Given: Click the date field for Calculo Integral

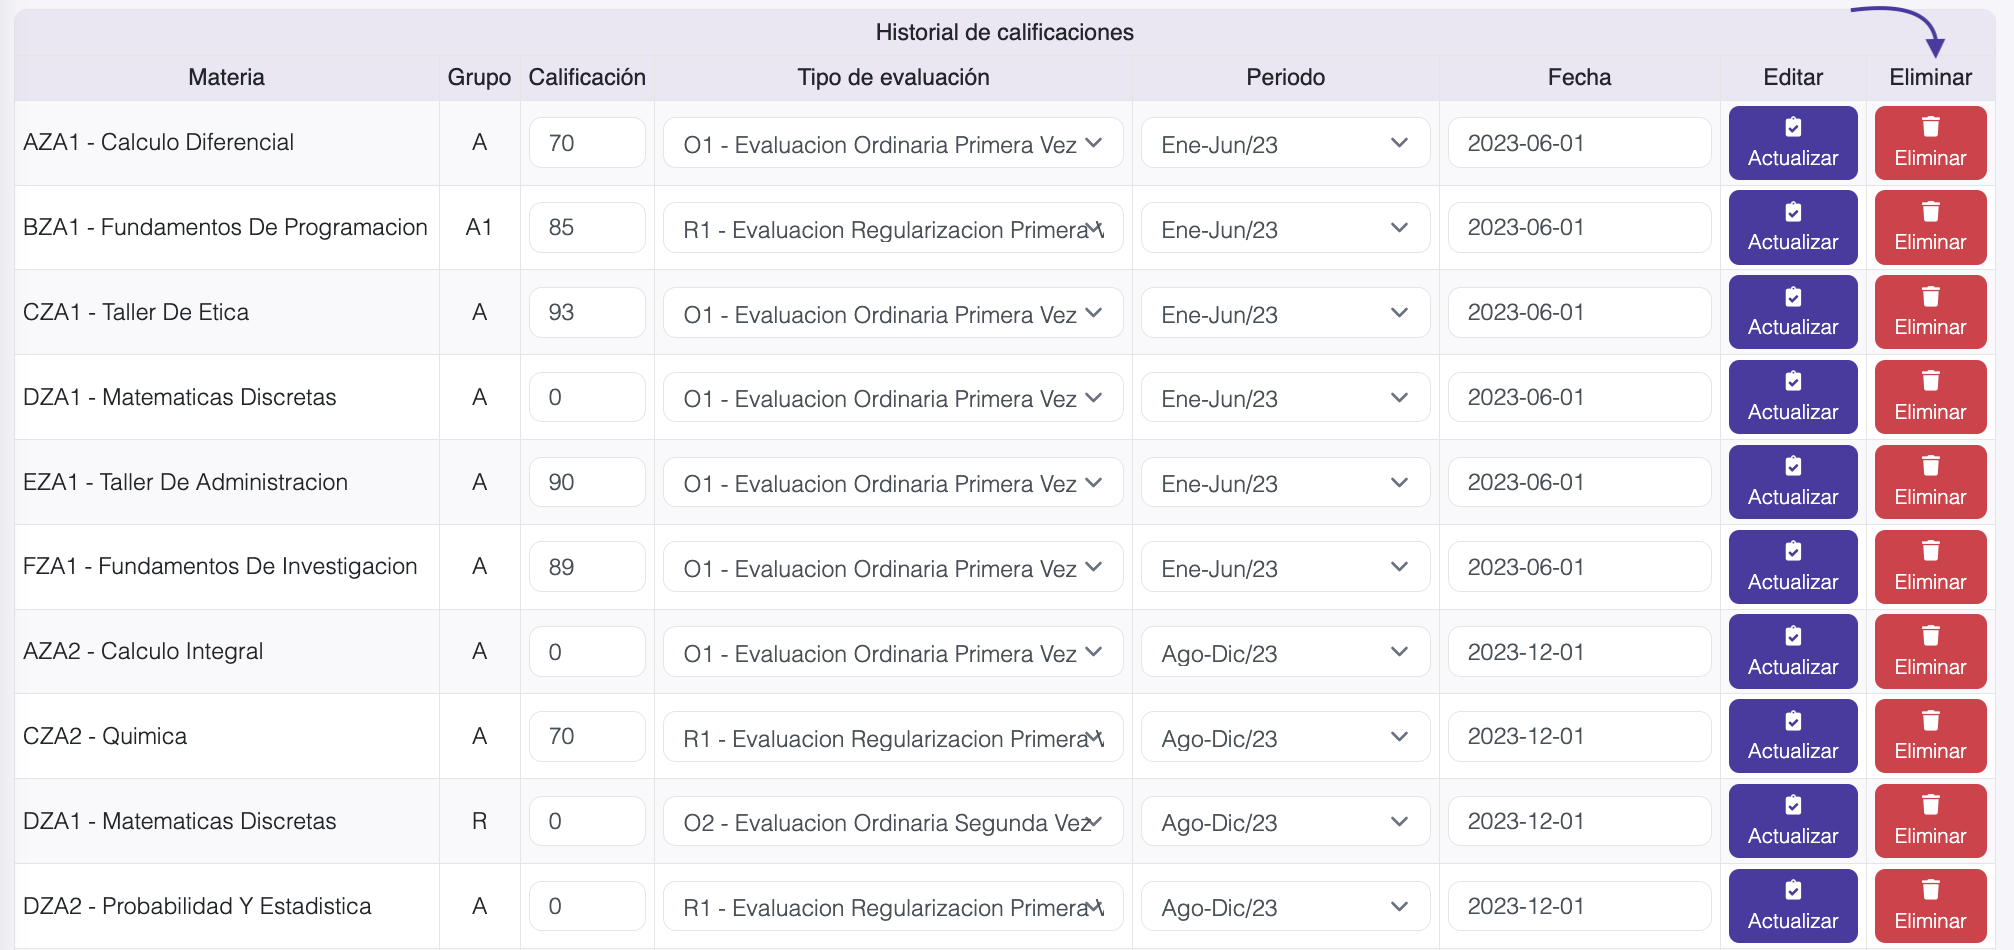Looking at the screenshot, I should coord(1578,652).
